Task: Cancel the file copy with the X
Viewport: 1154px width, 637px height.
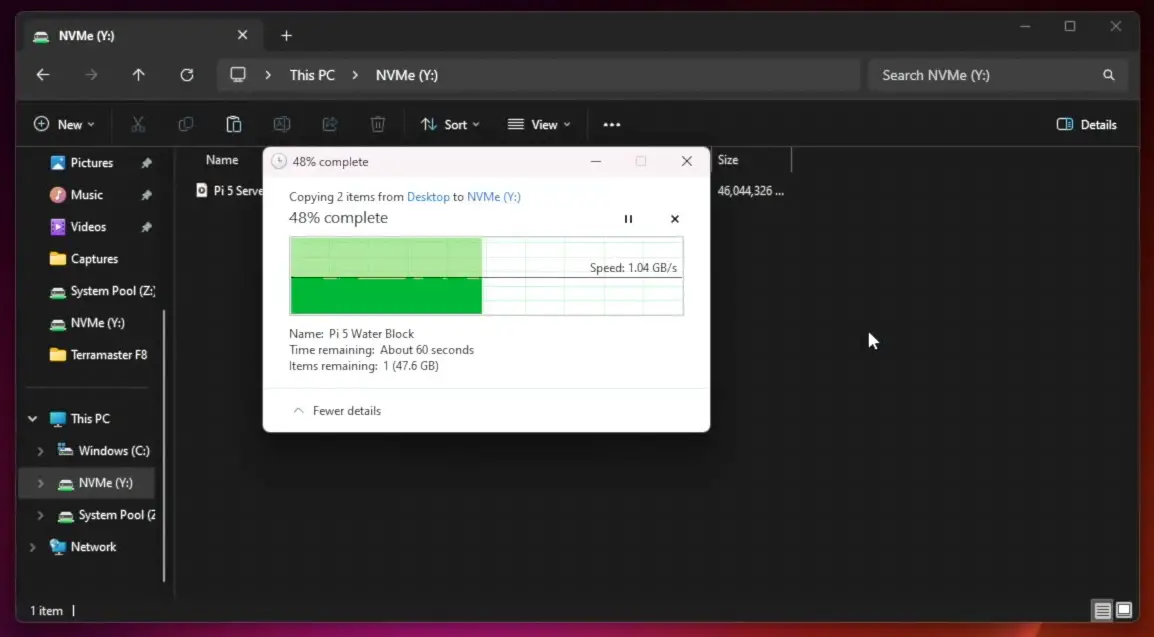Action: click(x=675, y=219)
